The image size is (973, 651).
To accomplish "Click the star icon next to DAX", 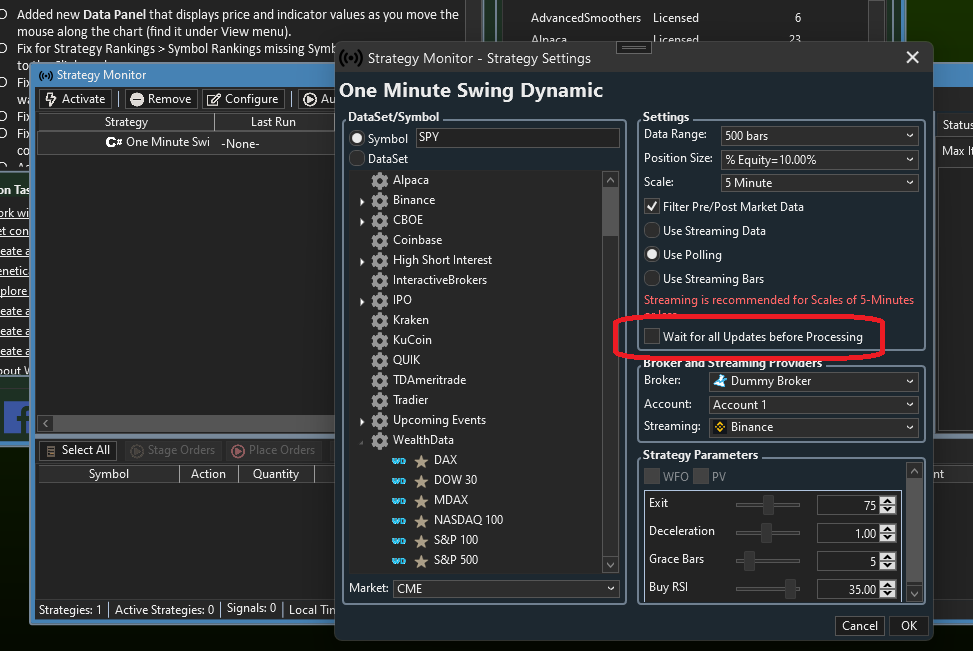I will pos(421,460).
